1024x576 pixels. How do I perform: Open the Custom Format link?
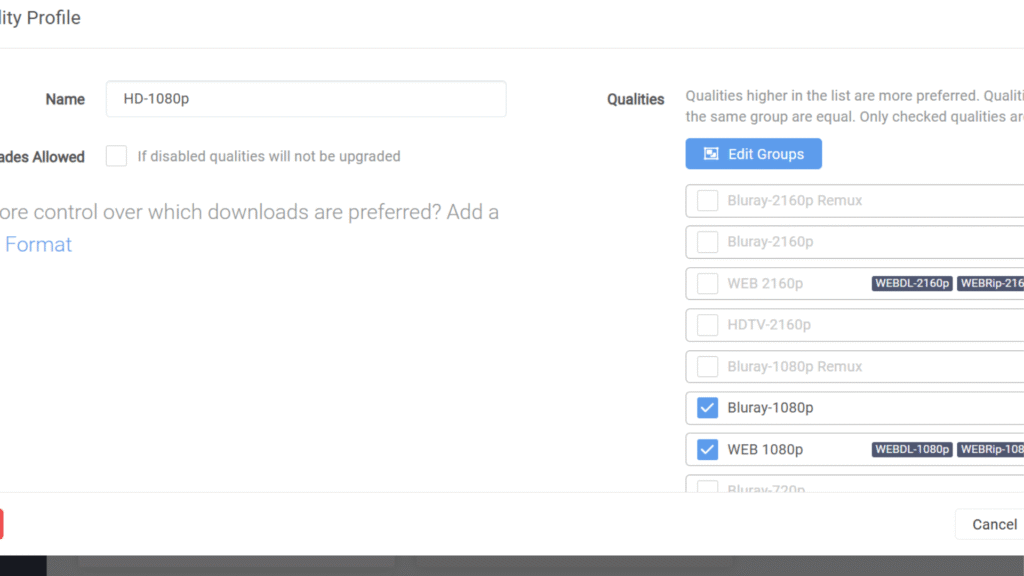click(x=38, y=244)
